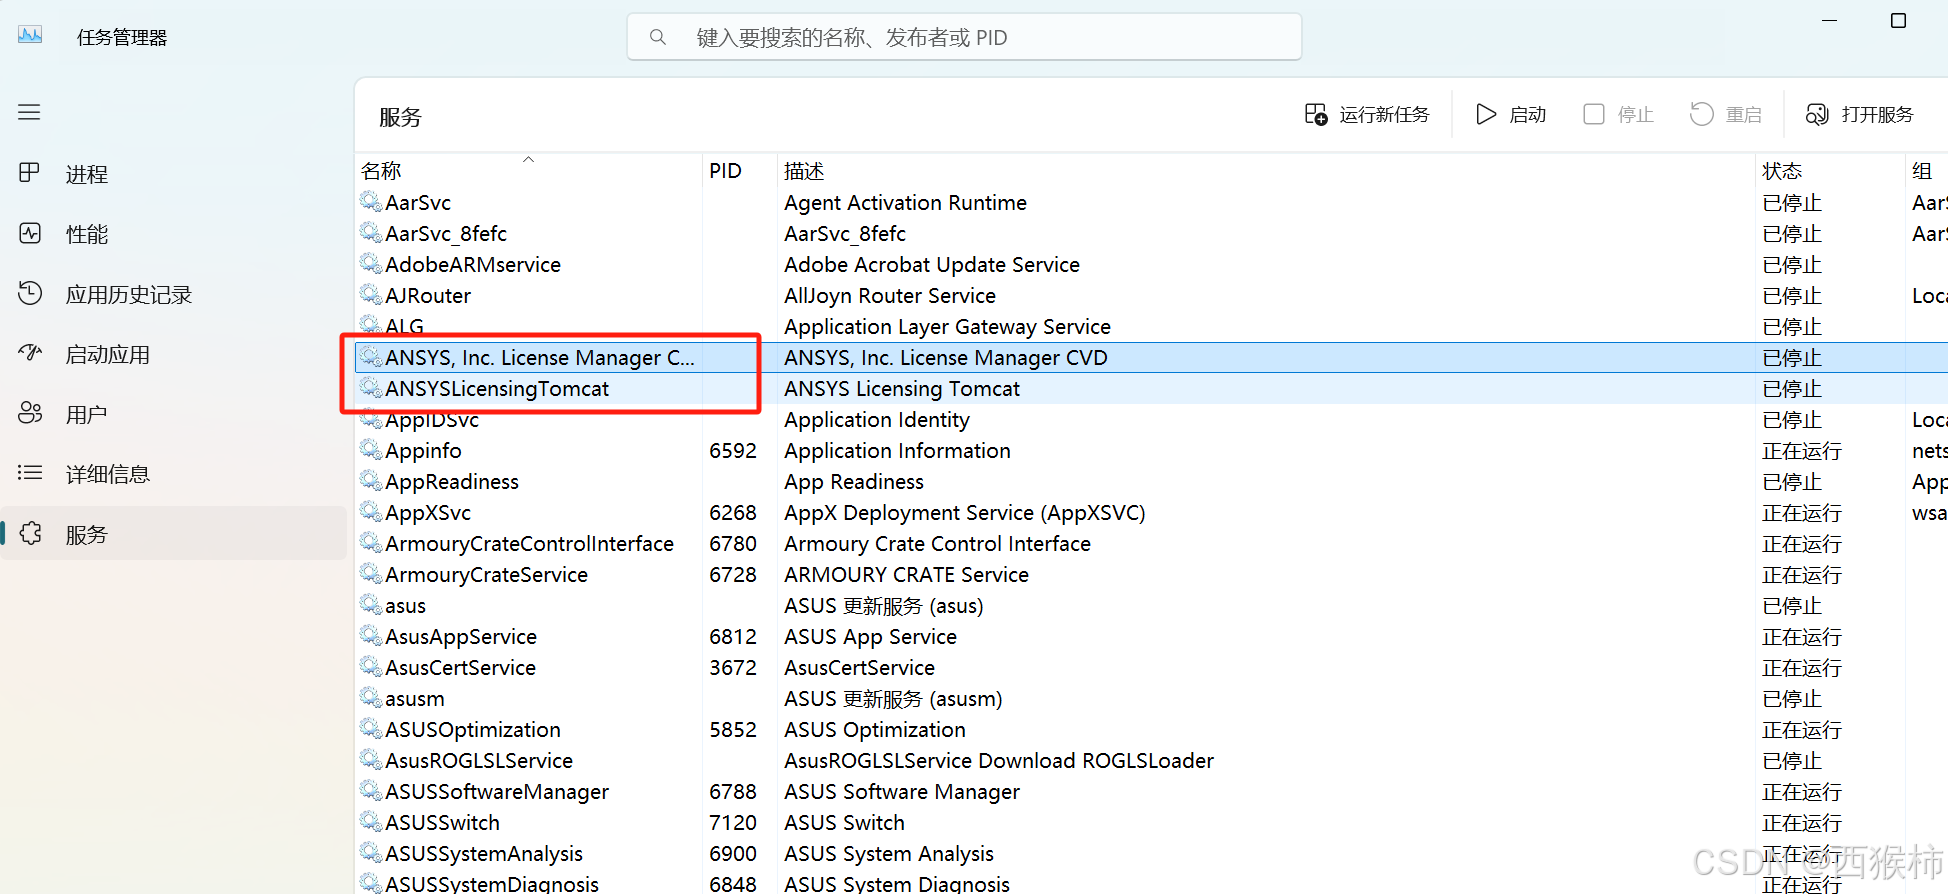Click the gear icon of ASUSOptimization
The image size is (1948, 894).
[371, 729]
